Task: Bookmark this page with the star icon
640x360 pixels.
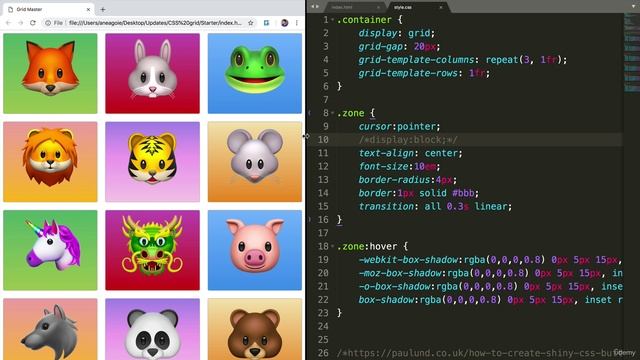Action: [251, 23]
